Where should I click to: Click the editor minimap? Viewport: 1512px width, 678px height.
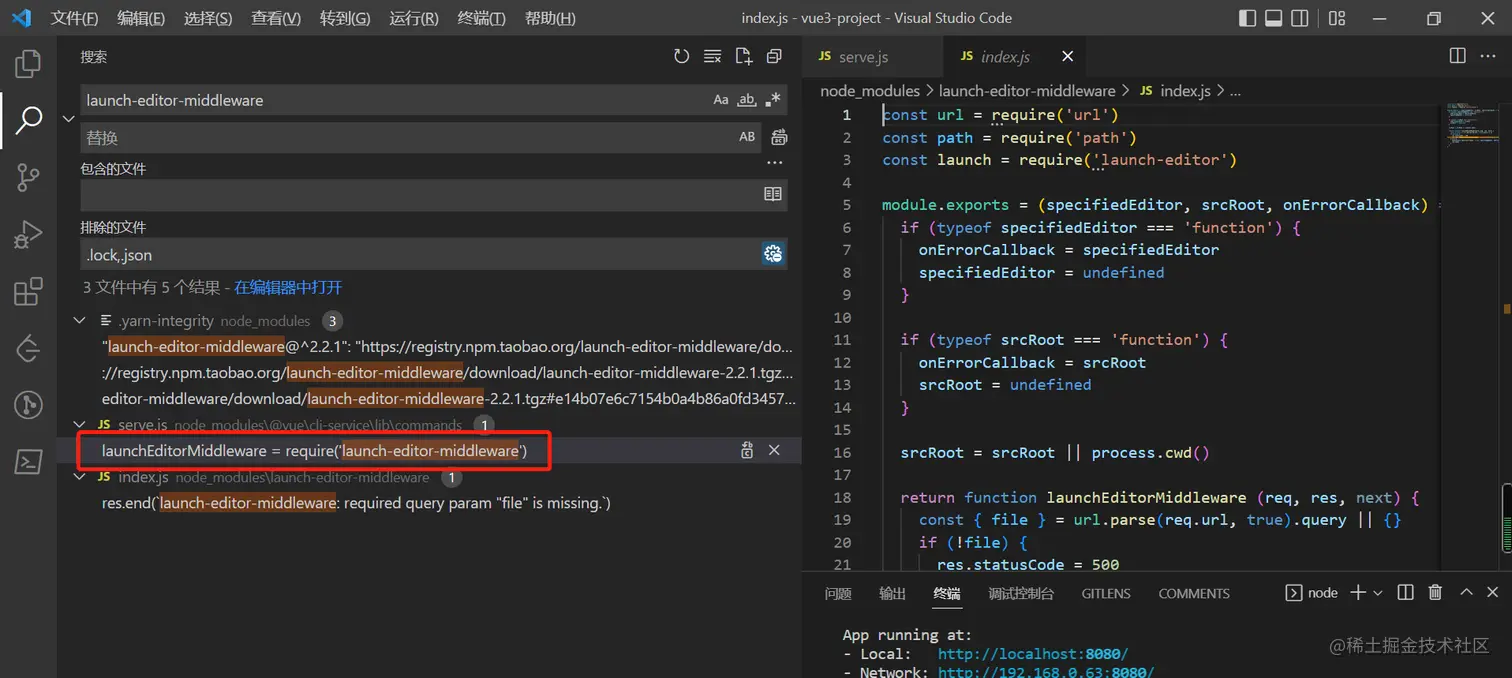1470,125
